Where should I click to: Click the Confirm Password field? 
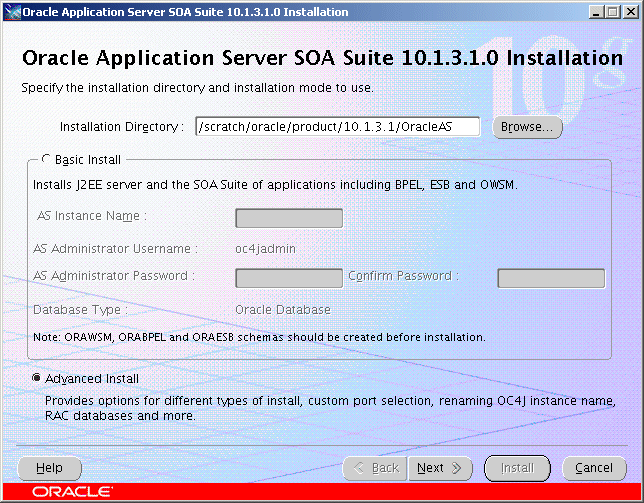[551, 278]
